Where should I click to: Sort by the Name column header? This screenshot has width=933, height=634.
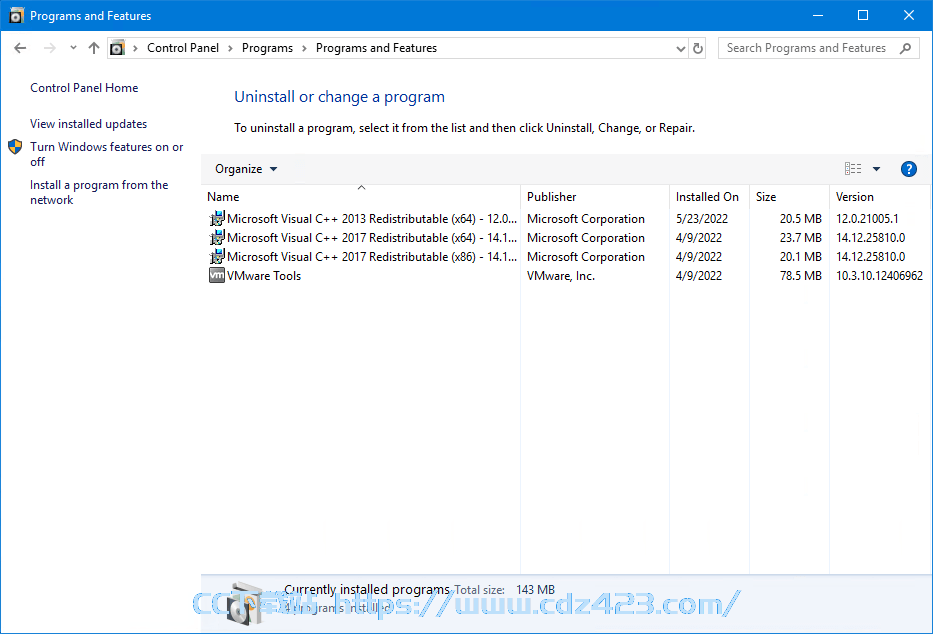(361, 197)
